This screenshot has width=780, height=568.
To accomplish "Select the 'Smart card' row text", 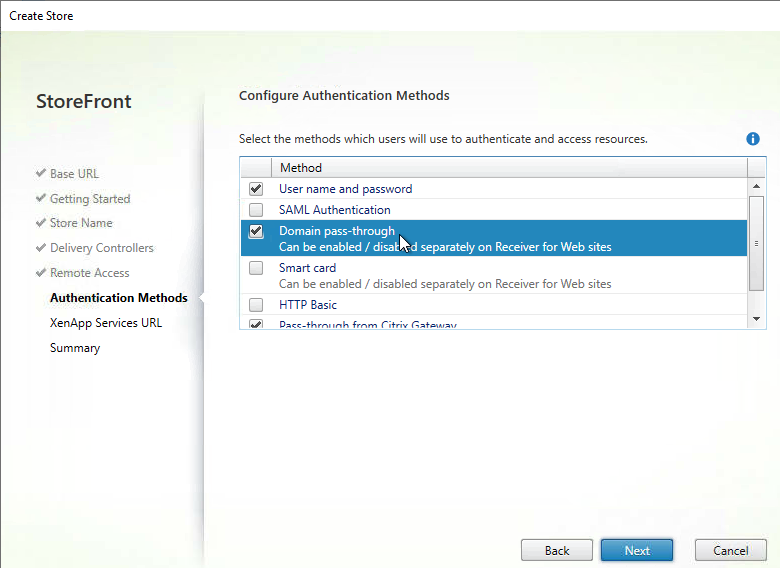I will tap(307, 268).
